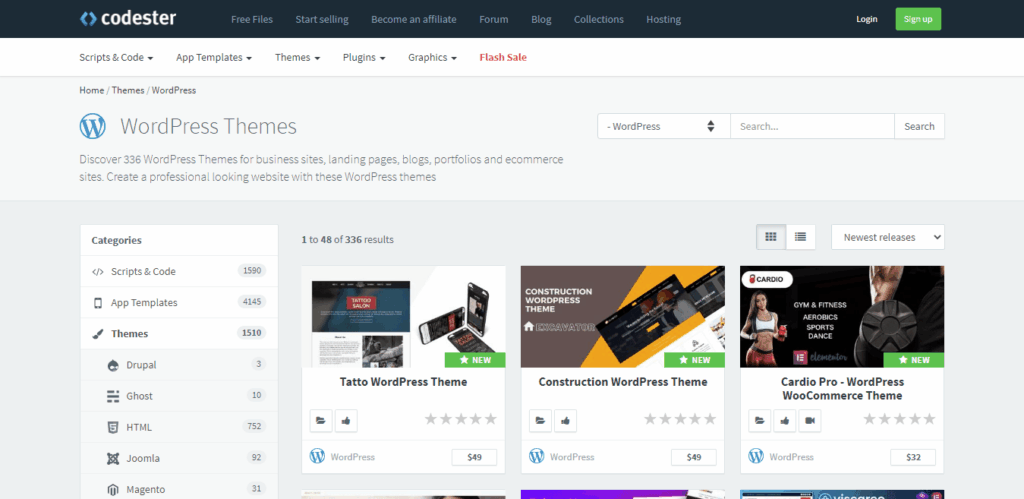Click the $49 price on Tatto WordPress Theme
This screenshot has width=1024, height=499.
474,457
